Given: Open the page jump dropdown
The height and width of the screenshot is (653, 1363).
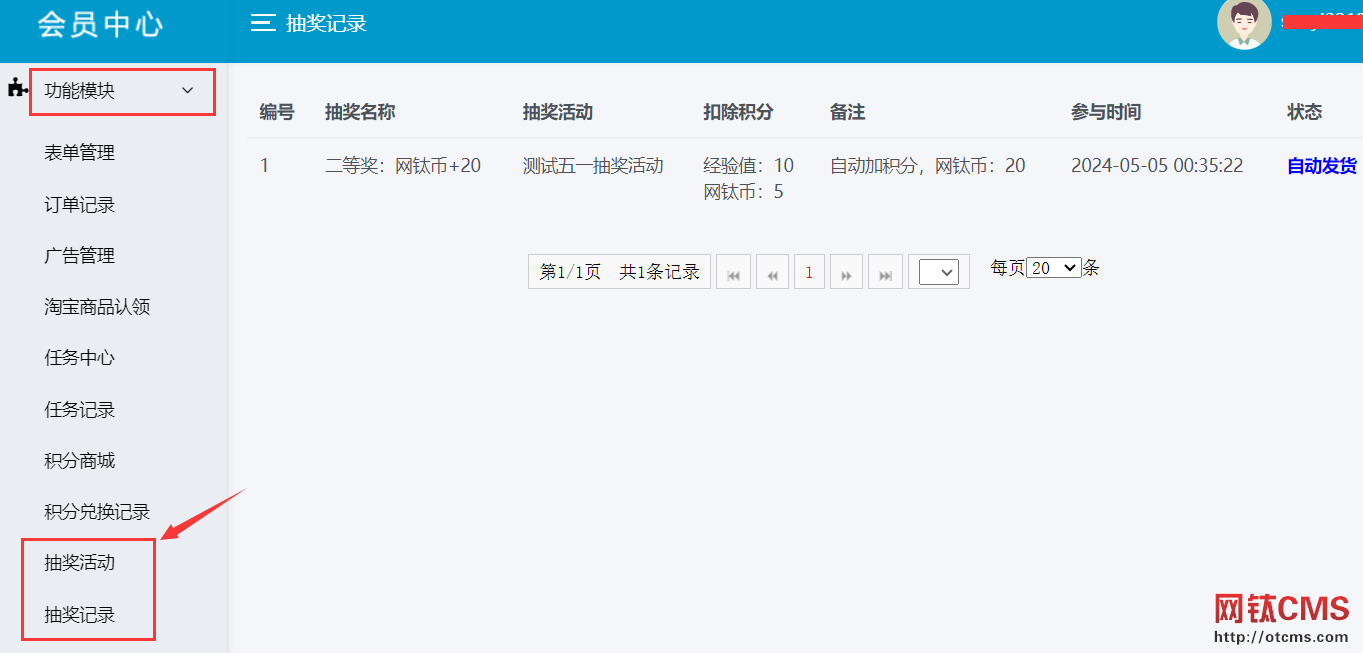Looking at the screenshot, I should [x=938, y=272].
